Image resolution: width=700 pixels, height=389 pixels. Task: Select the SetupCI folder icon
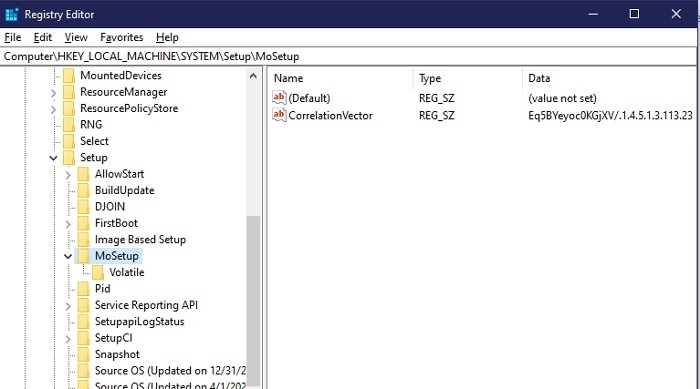point(83,338)
